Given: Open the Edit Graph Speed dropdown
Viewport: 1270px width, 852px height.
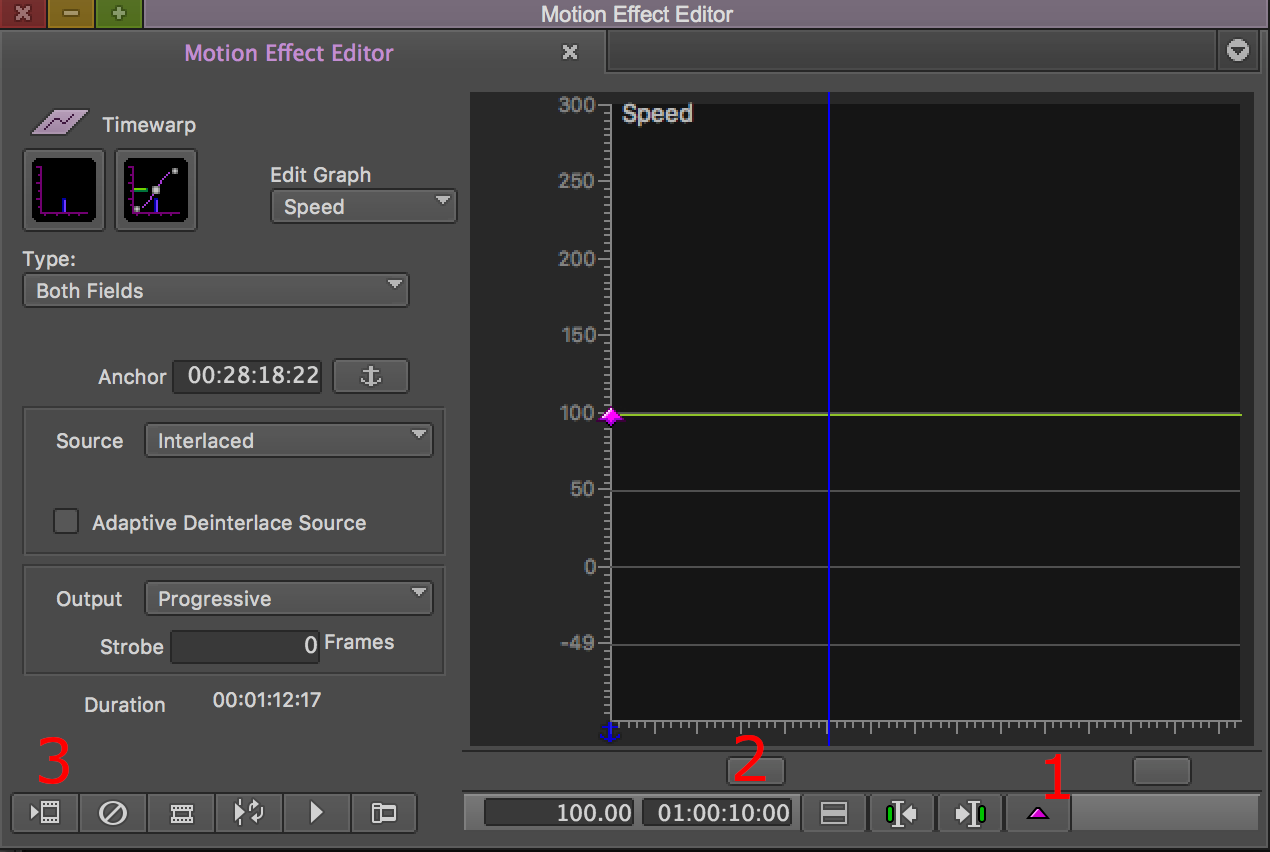Looking at the screenshot, I should 363,207.
